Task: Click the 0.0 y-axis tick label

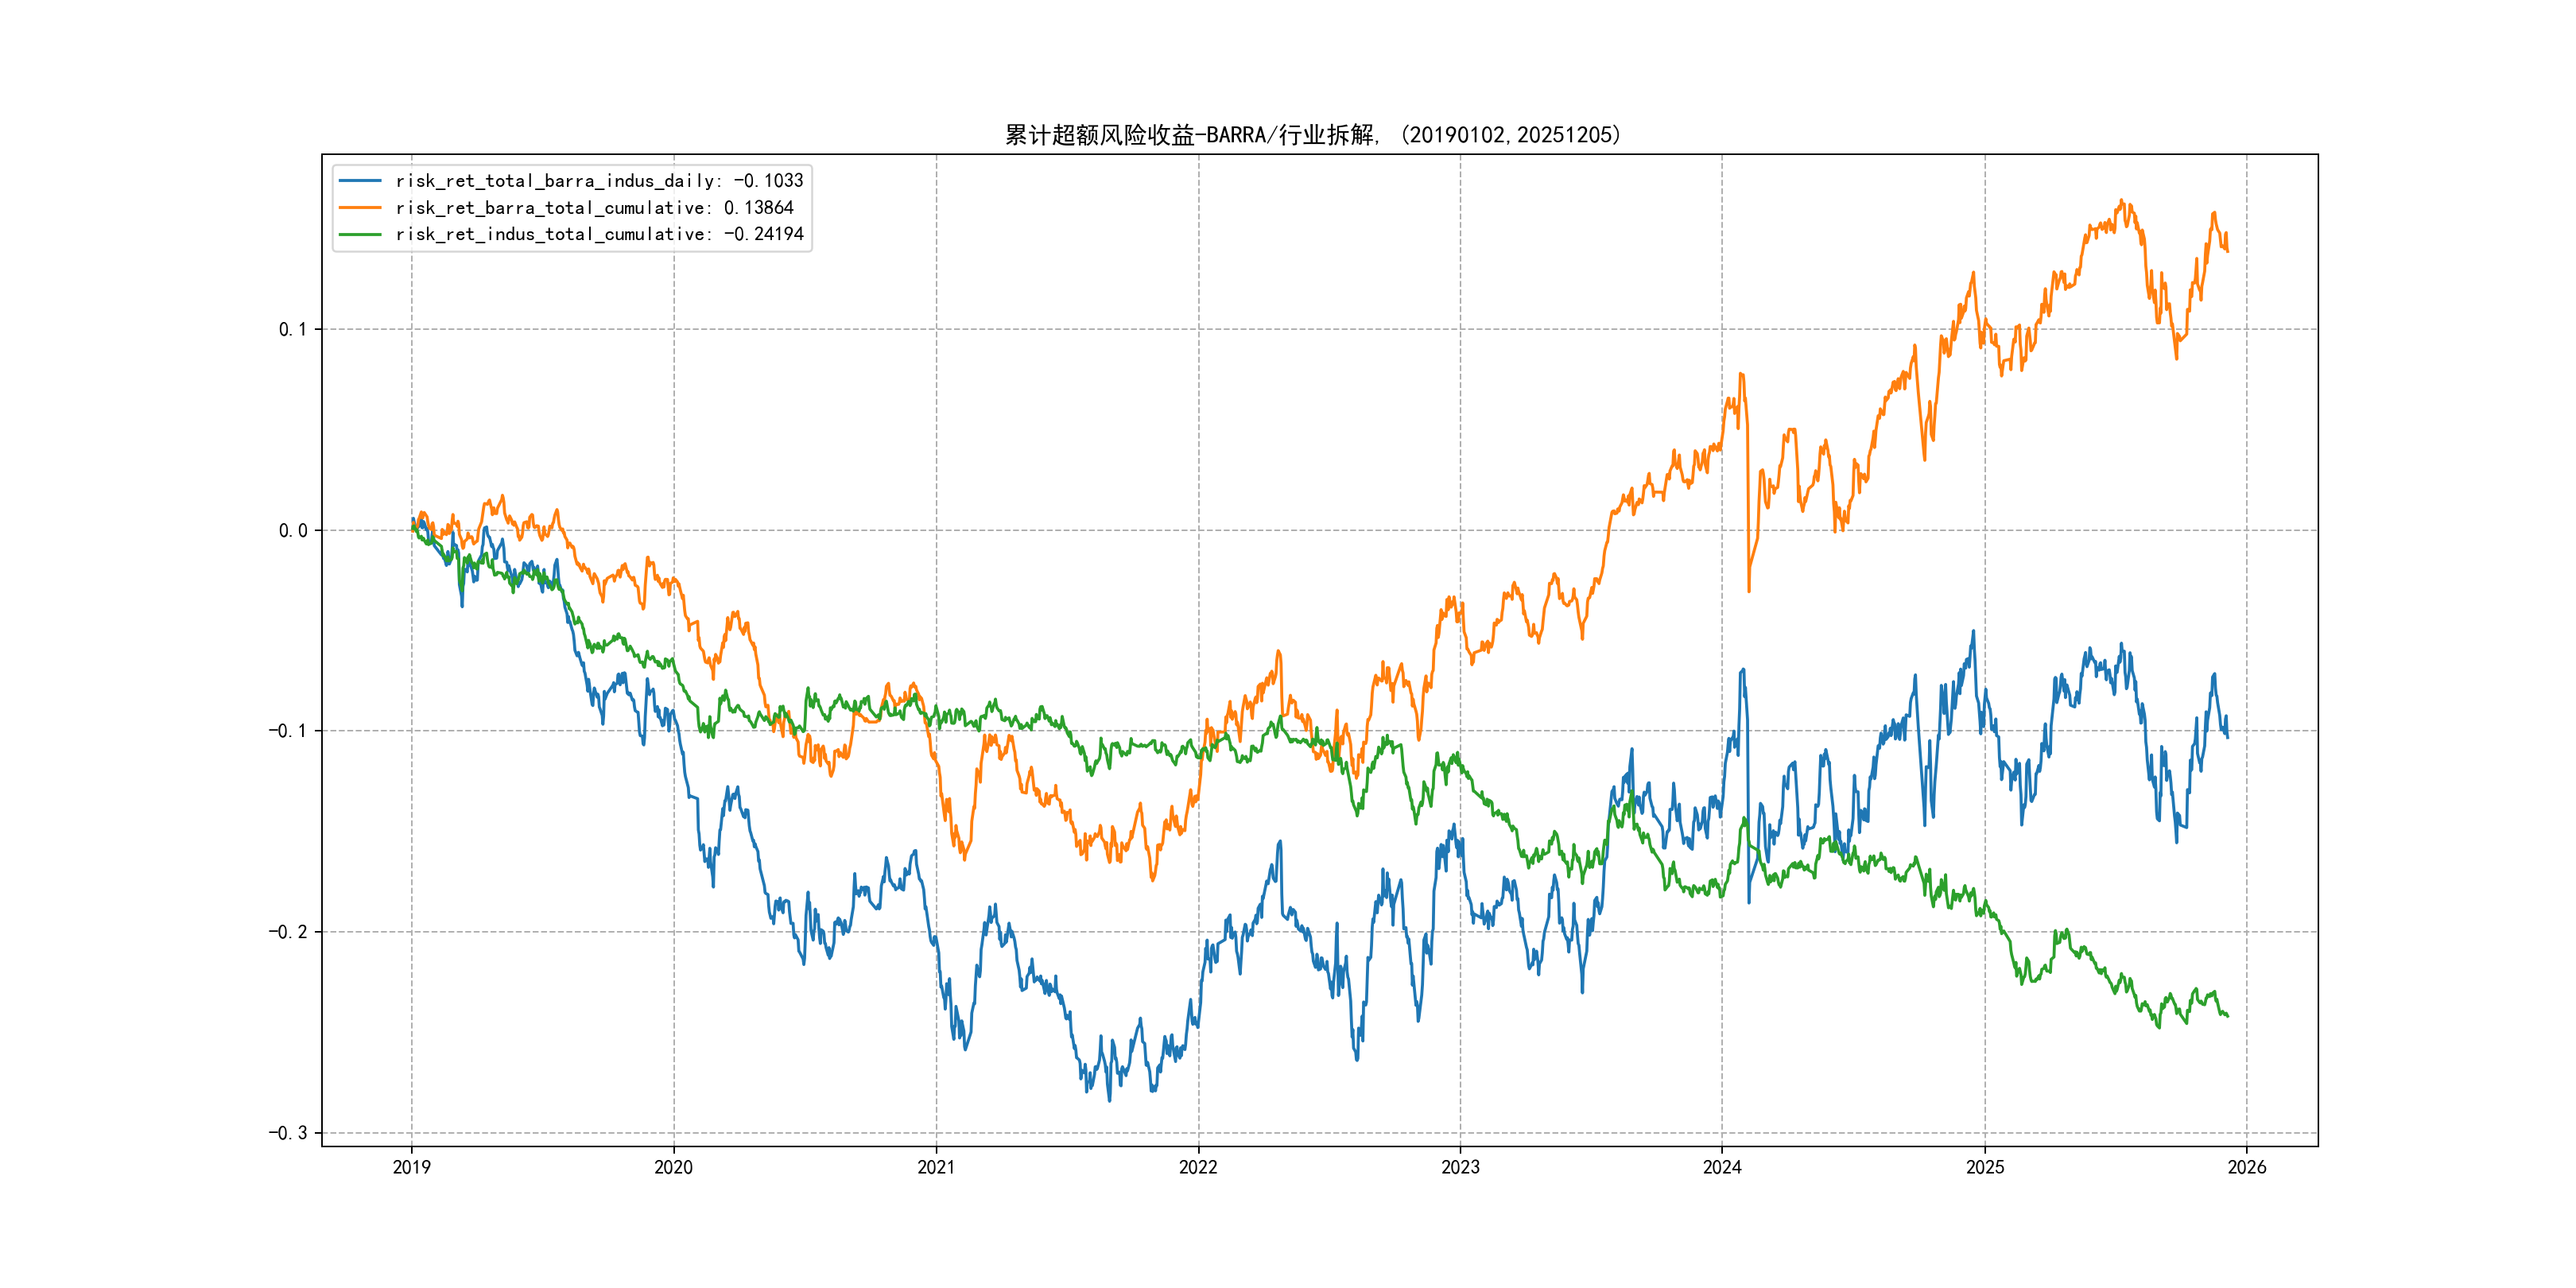Action: click(x=293, y=530)
